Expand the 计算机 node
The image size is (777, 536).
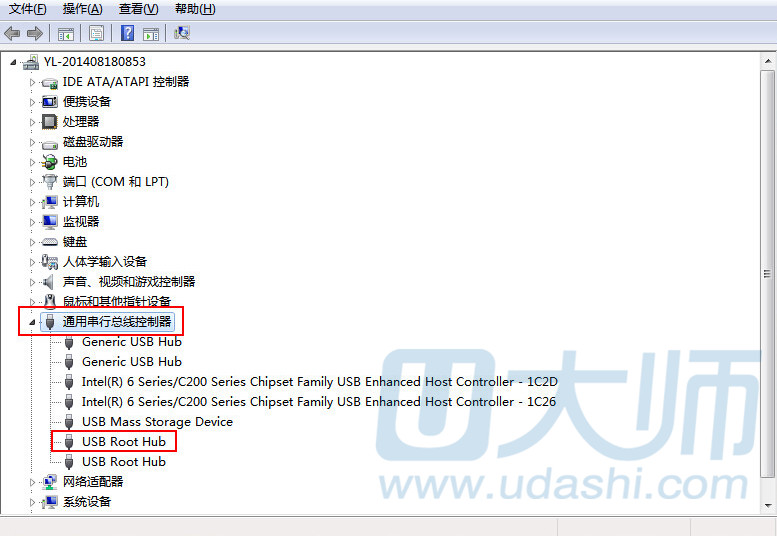click(x=32, y=202)
